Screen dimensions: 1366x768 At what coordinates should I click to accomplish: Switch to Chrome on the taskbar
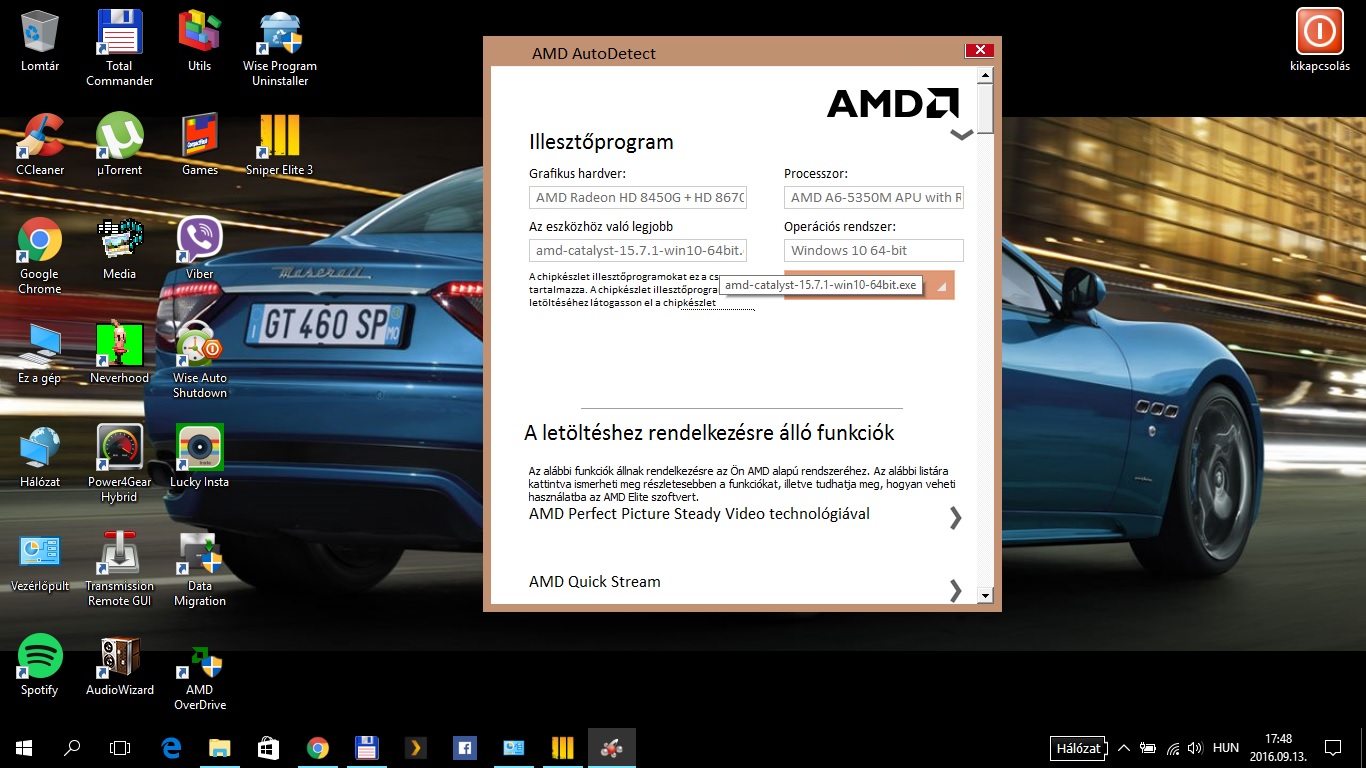click(318, 747)
